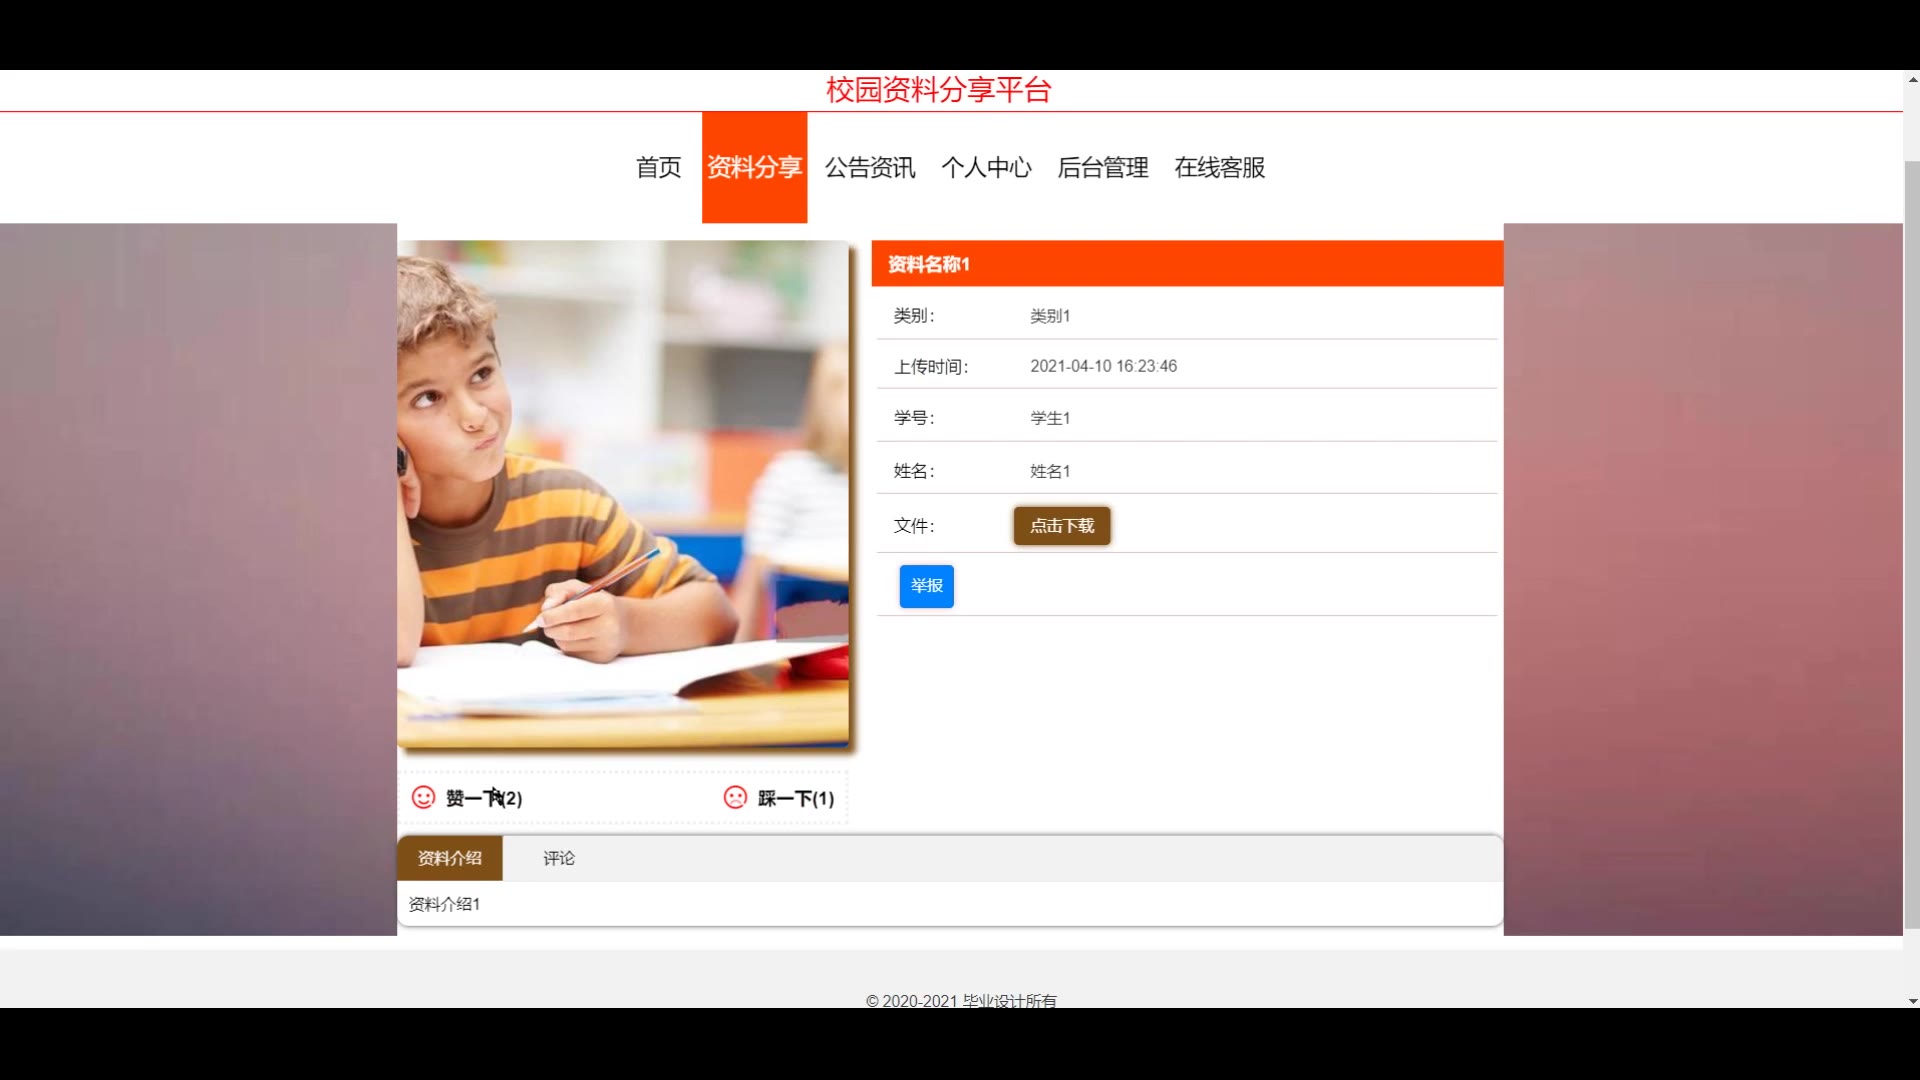This screenshot has height=1080, width=1920.
Task: Click the smiley icon beside 赞一下
Action: (424, 797)
